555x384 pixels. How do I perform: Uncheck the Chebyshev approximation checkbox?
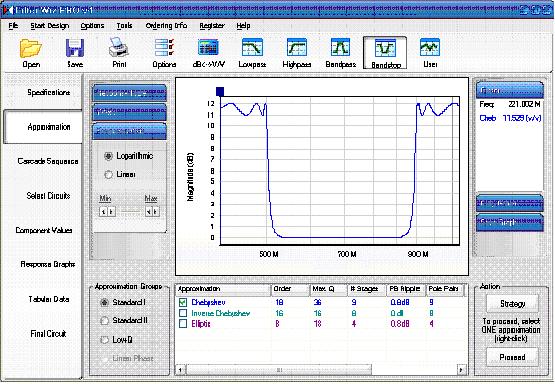pyautogui.click(x=183, y=303)
